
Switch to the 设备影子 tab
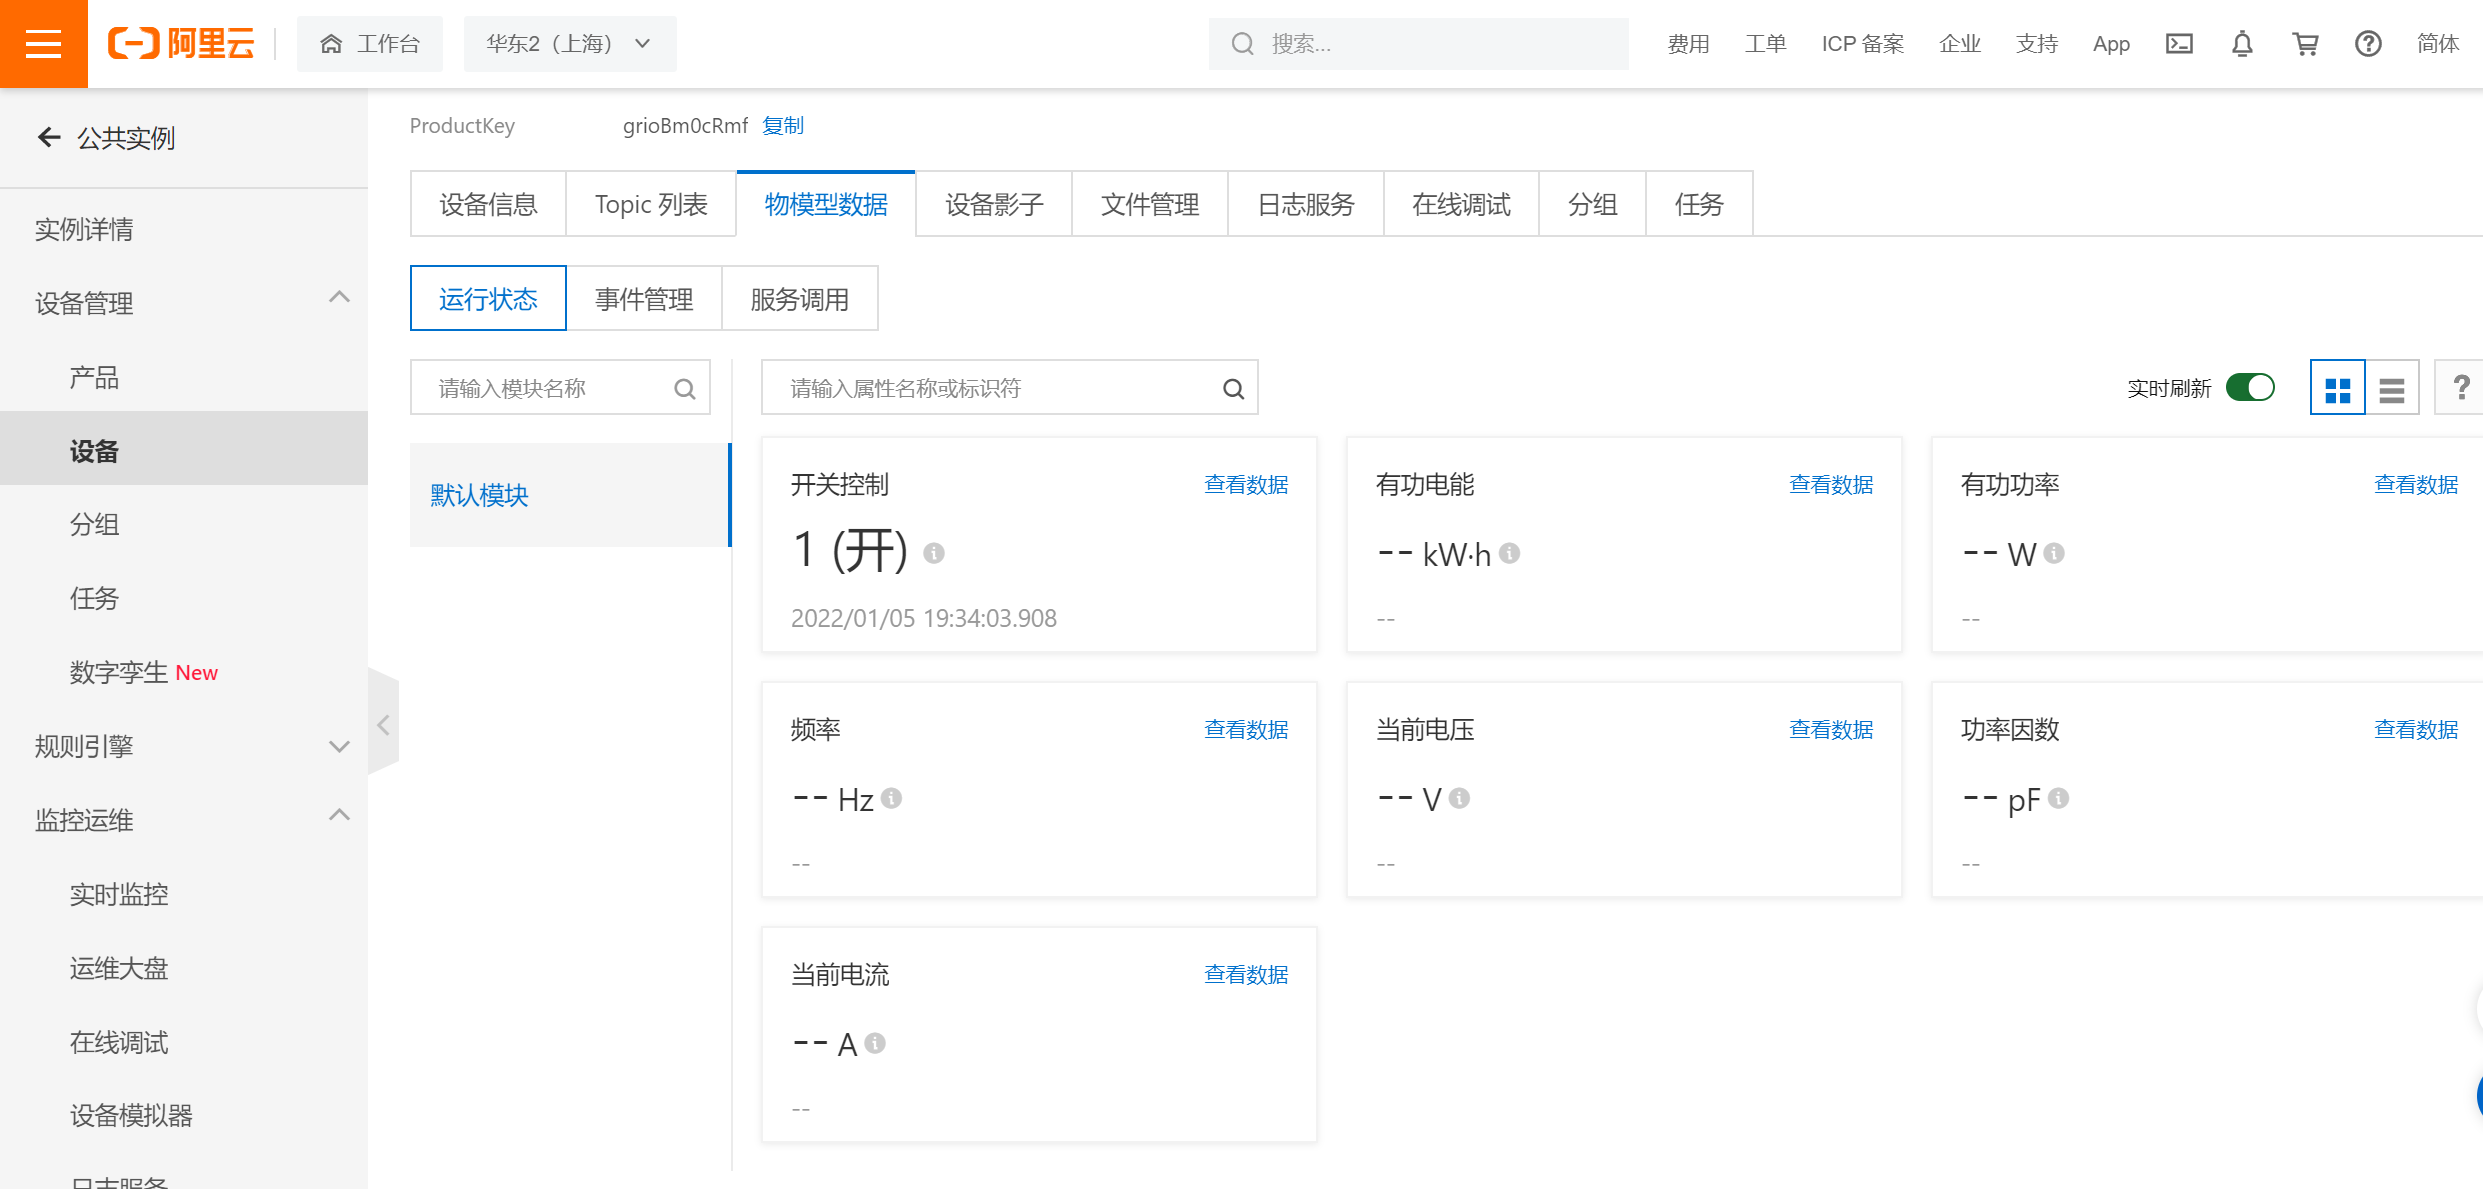[994, 204]
